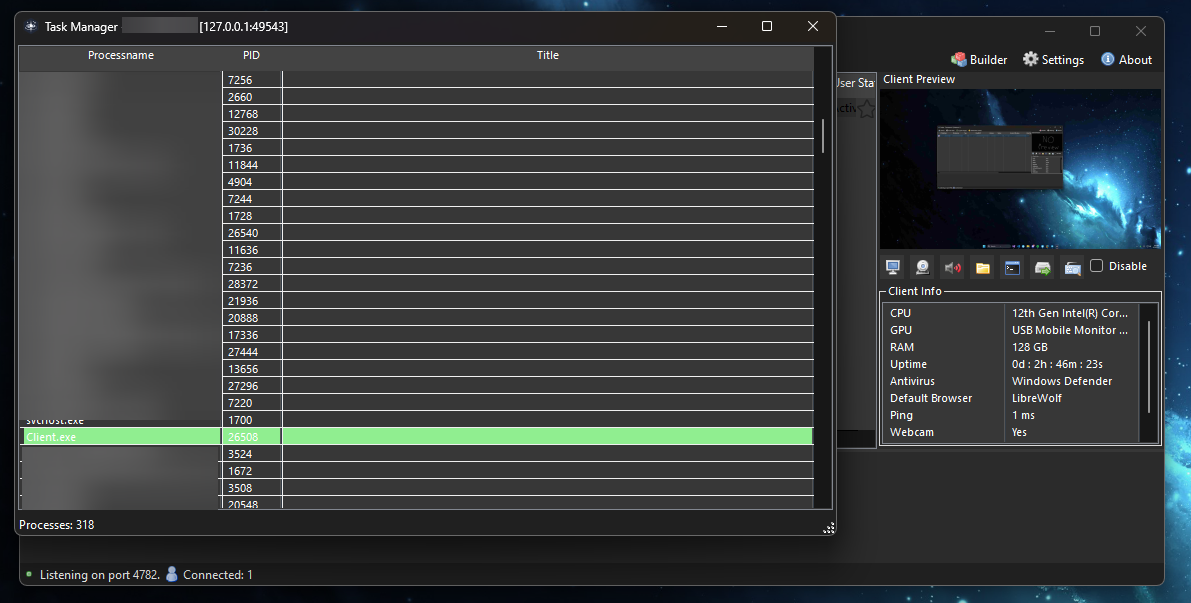The width and height of the screenshot is (1191, 603).
Task: Open the microphone audio icon
Action: 952,266
